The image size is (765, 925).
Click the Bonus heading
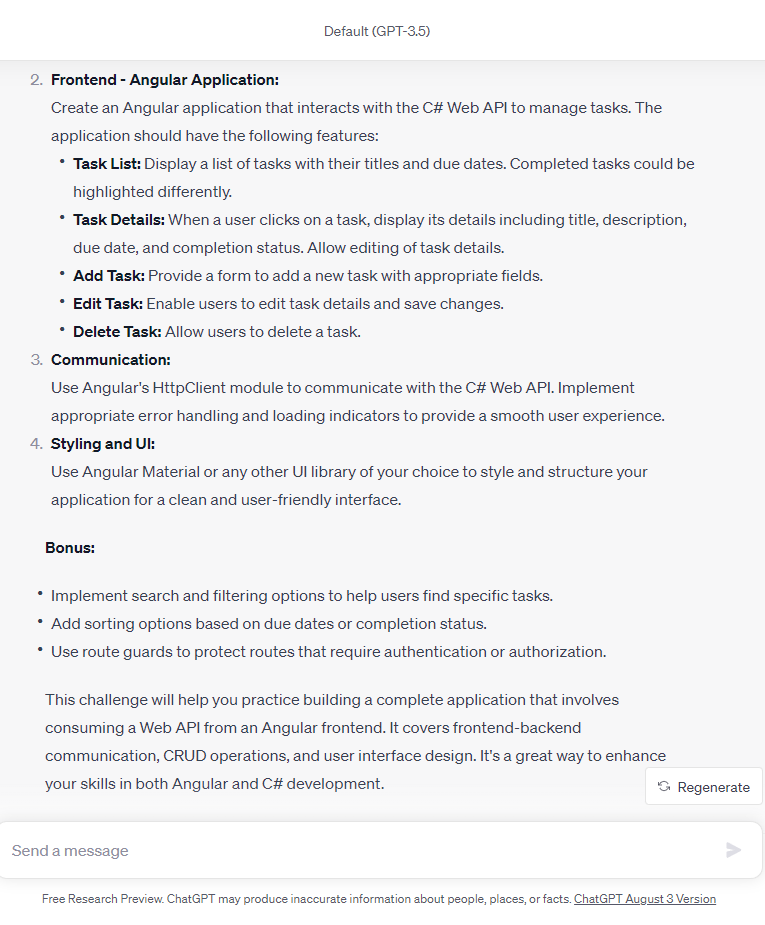point(70,548)
